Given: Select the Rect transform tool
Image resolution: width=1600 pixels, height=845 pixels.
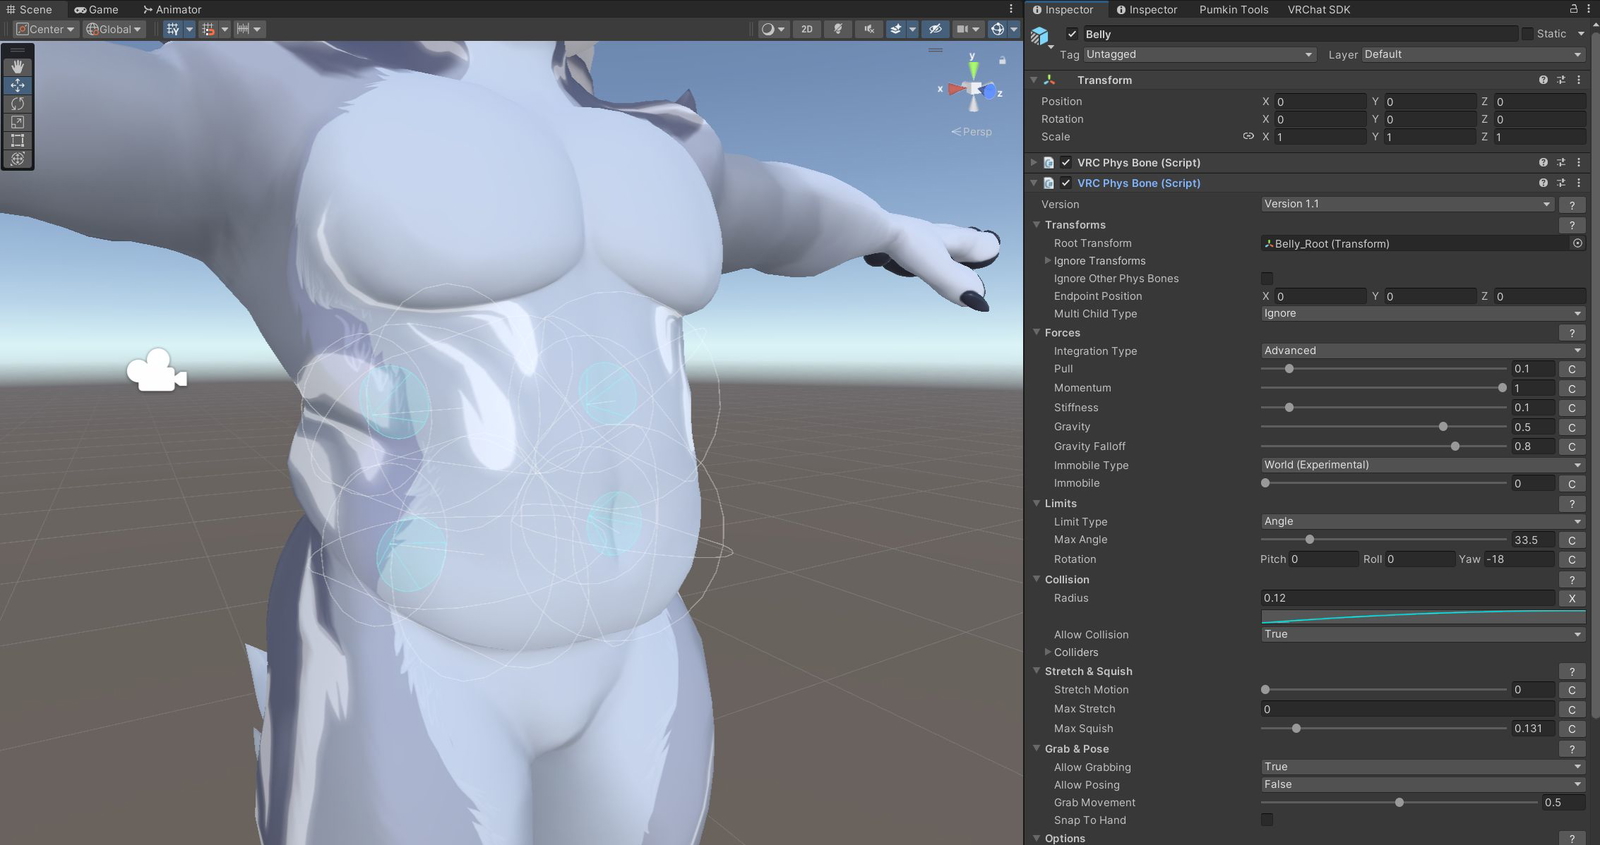Looking at the screenshot, I should [18, 141].
